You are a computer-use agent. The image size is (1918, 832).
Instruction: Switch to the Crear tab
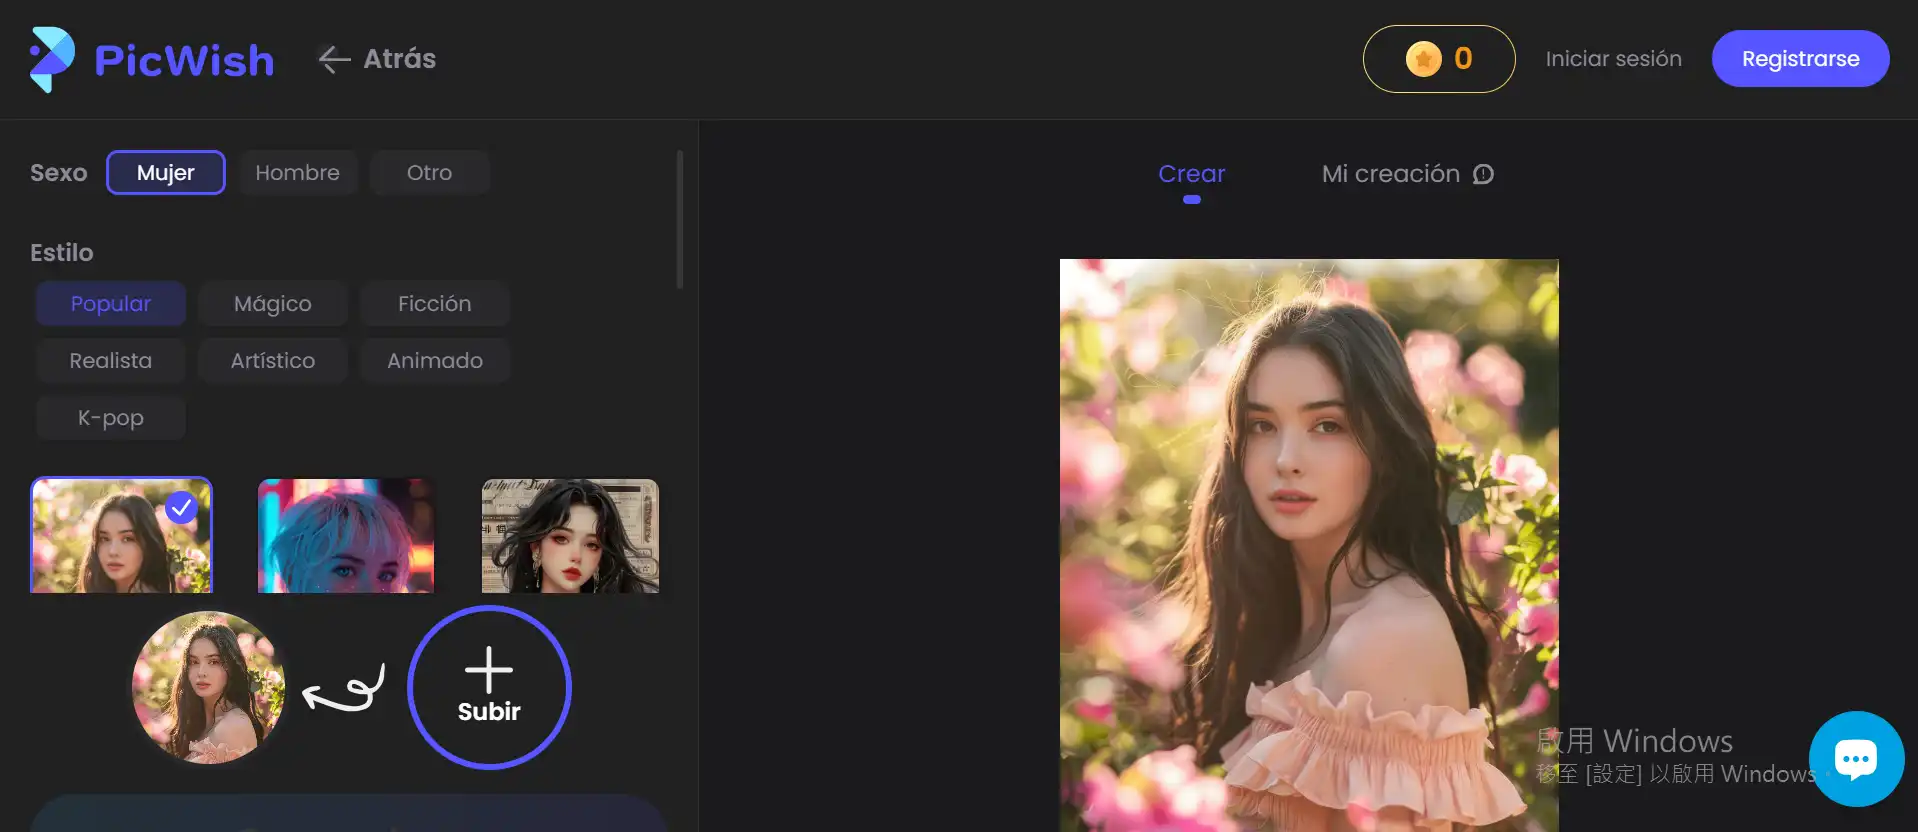click(x=1191, y=174)
